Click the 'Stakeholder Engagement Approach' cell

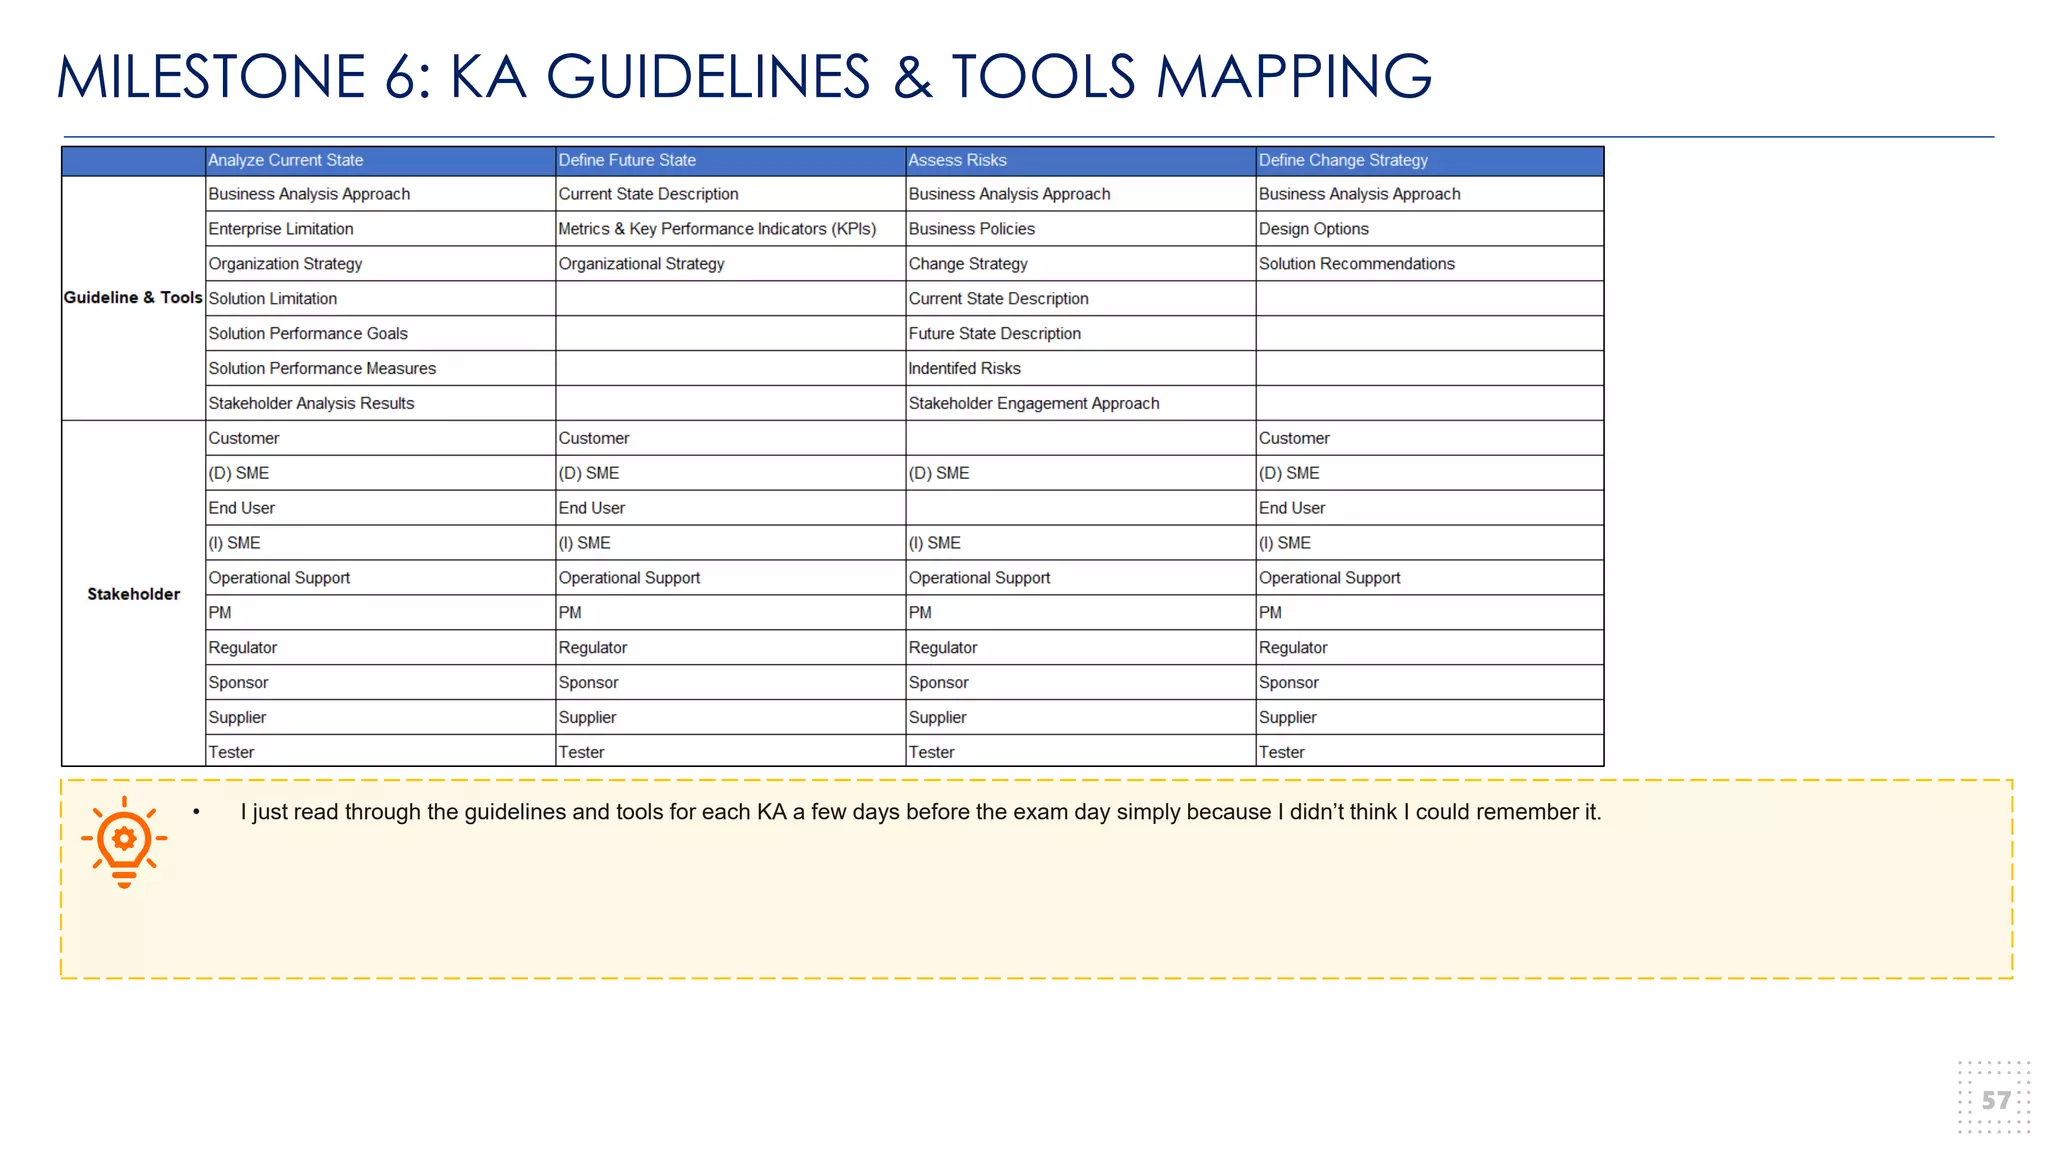1080,404
